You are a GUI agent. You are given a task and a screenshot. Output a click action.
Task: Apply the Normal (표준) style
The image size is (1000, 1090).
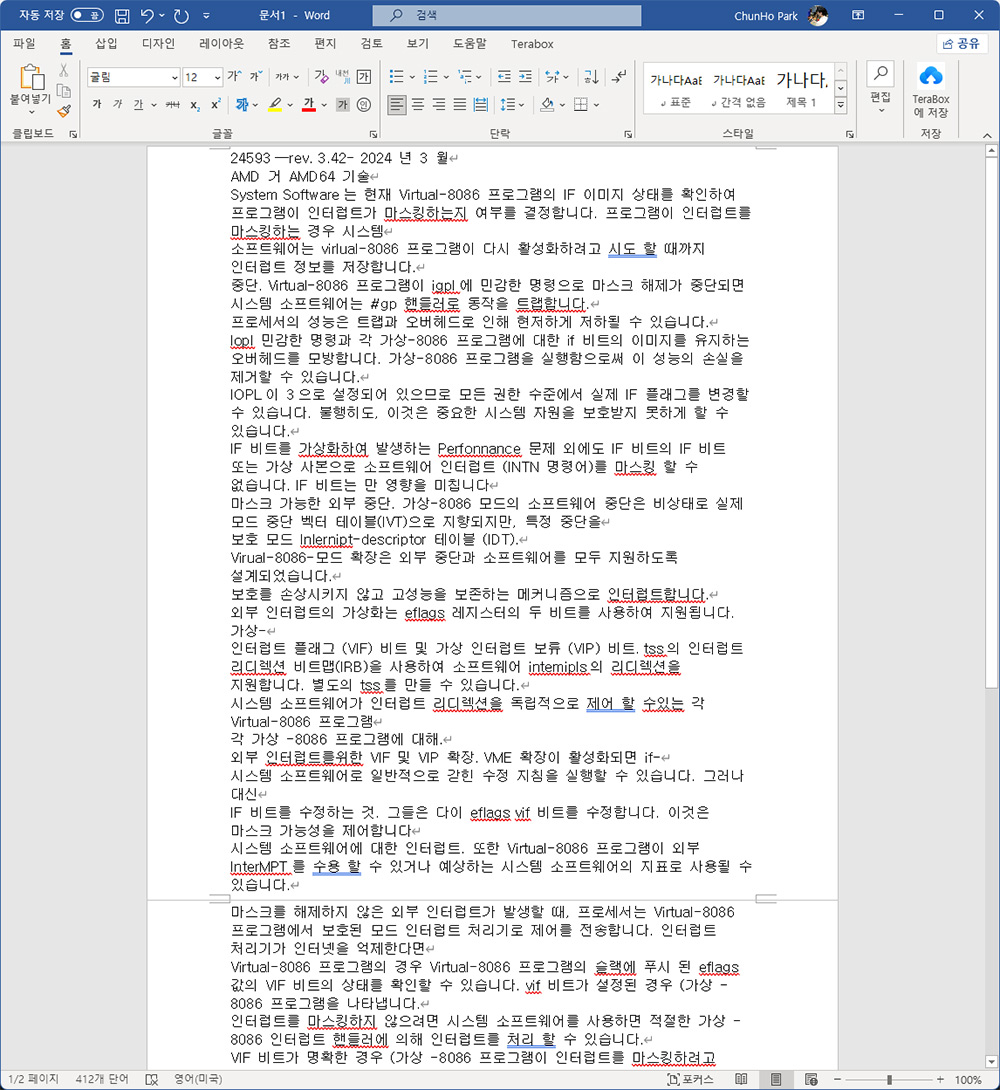coord(676,89)
